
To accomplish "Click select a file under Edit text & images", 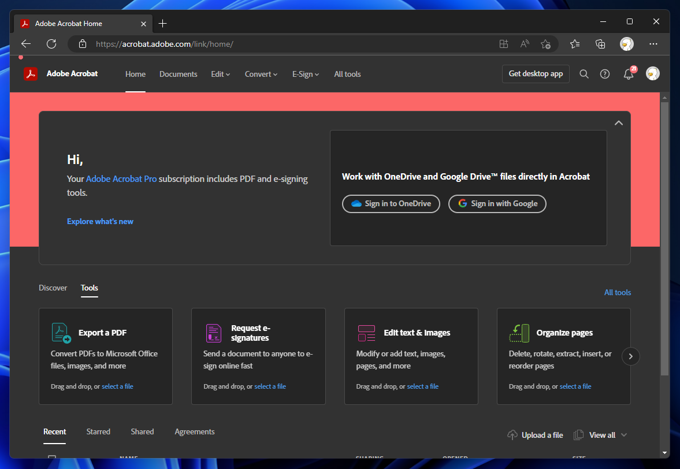I will coord(422,387).
